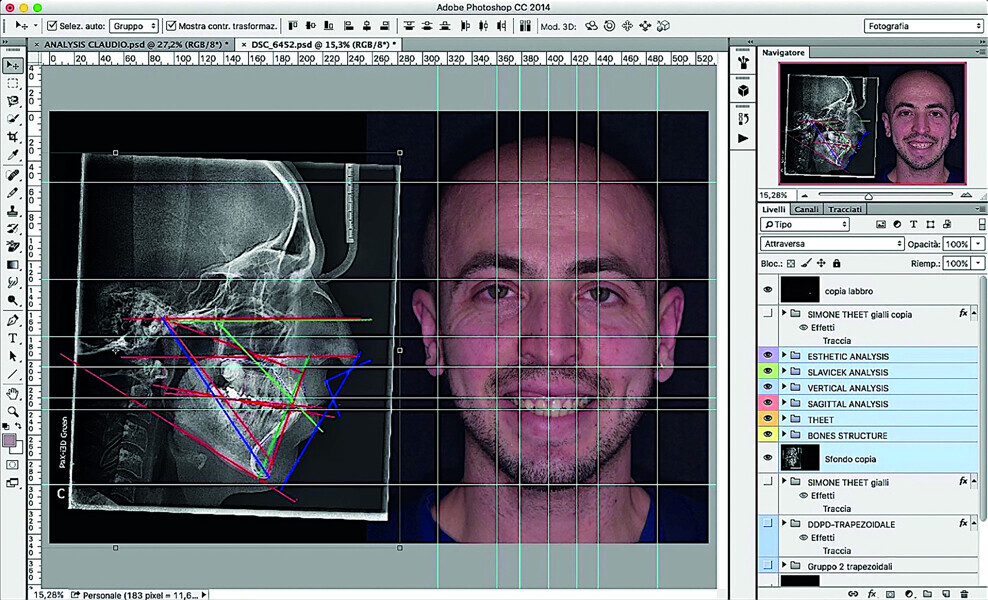988x600 pixels.
Task: Open the Attraversa blend mode dropdown
Action: [832, 244]
